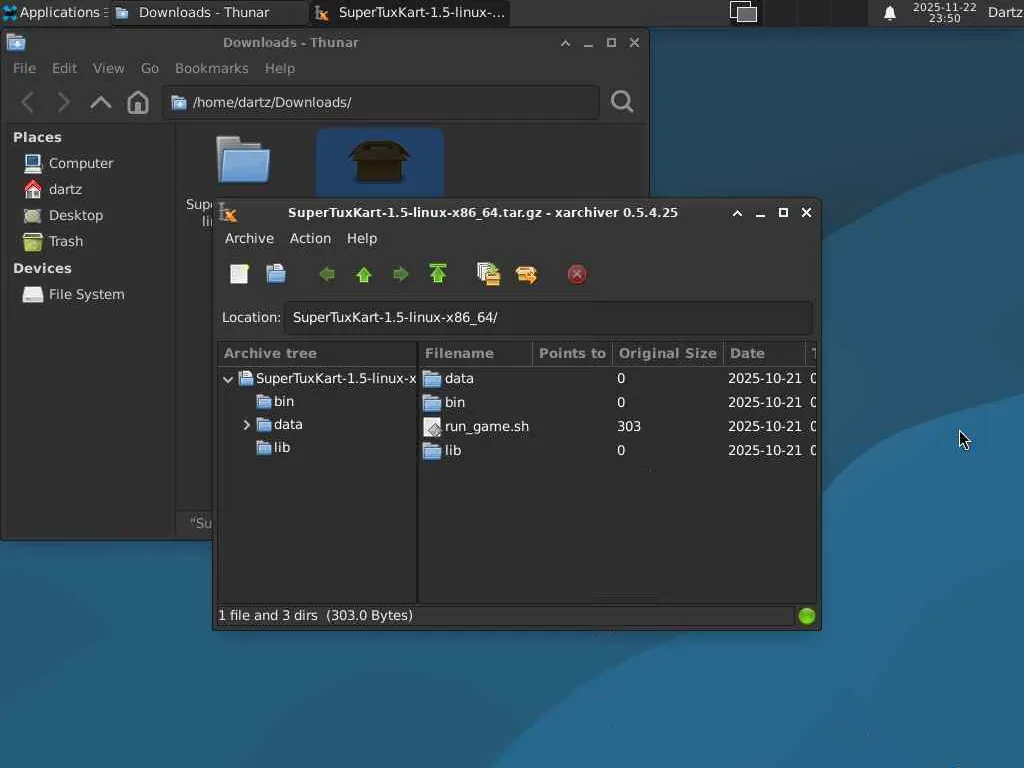Screen dimensions: 1024x768
Task: Sort by the Filename column header
Action: (x=475, y=353)
